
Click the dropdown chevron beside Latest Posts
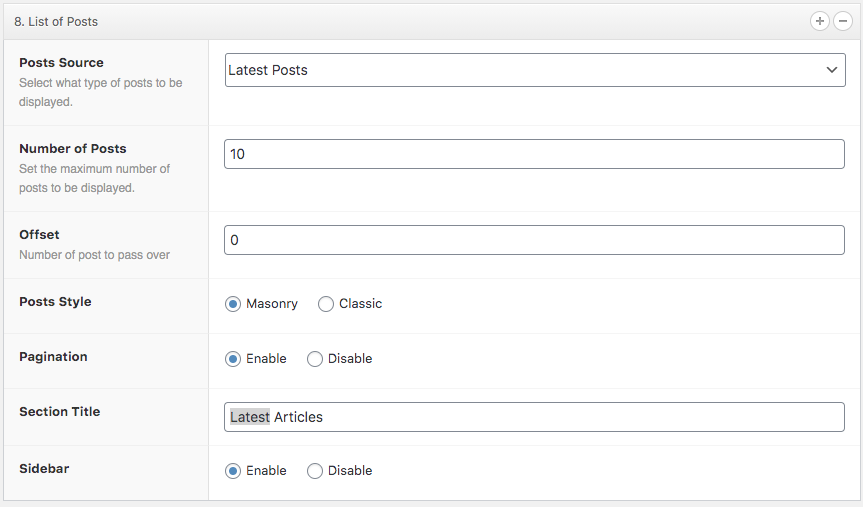[832, 70]
